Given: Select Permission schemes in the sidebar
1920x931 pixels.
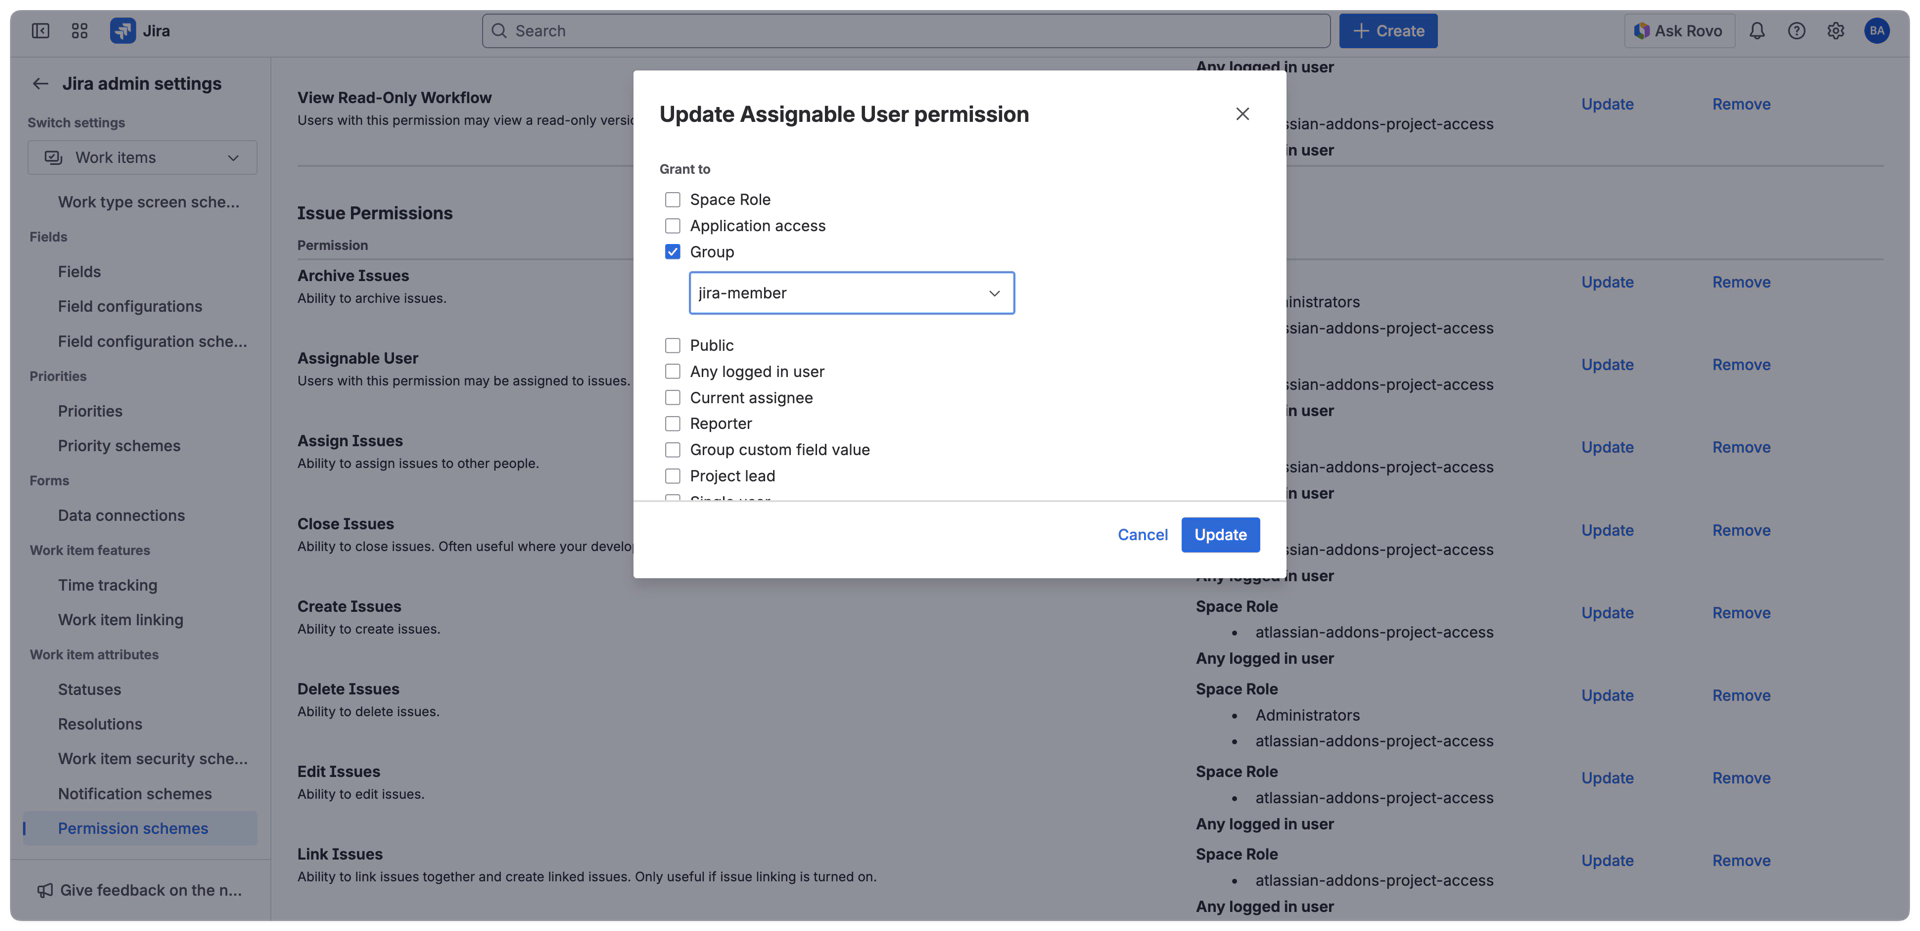Looking at the screenshot, I should click(x=133, y=828).
